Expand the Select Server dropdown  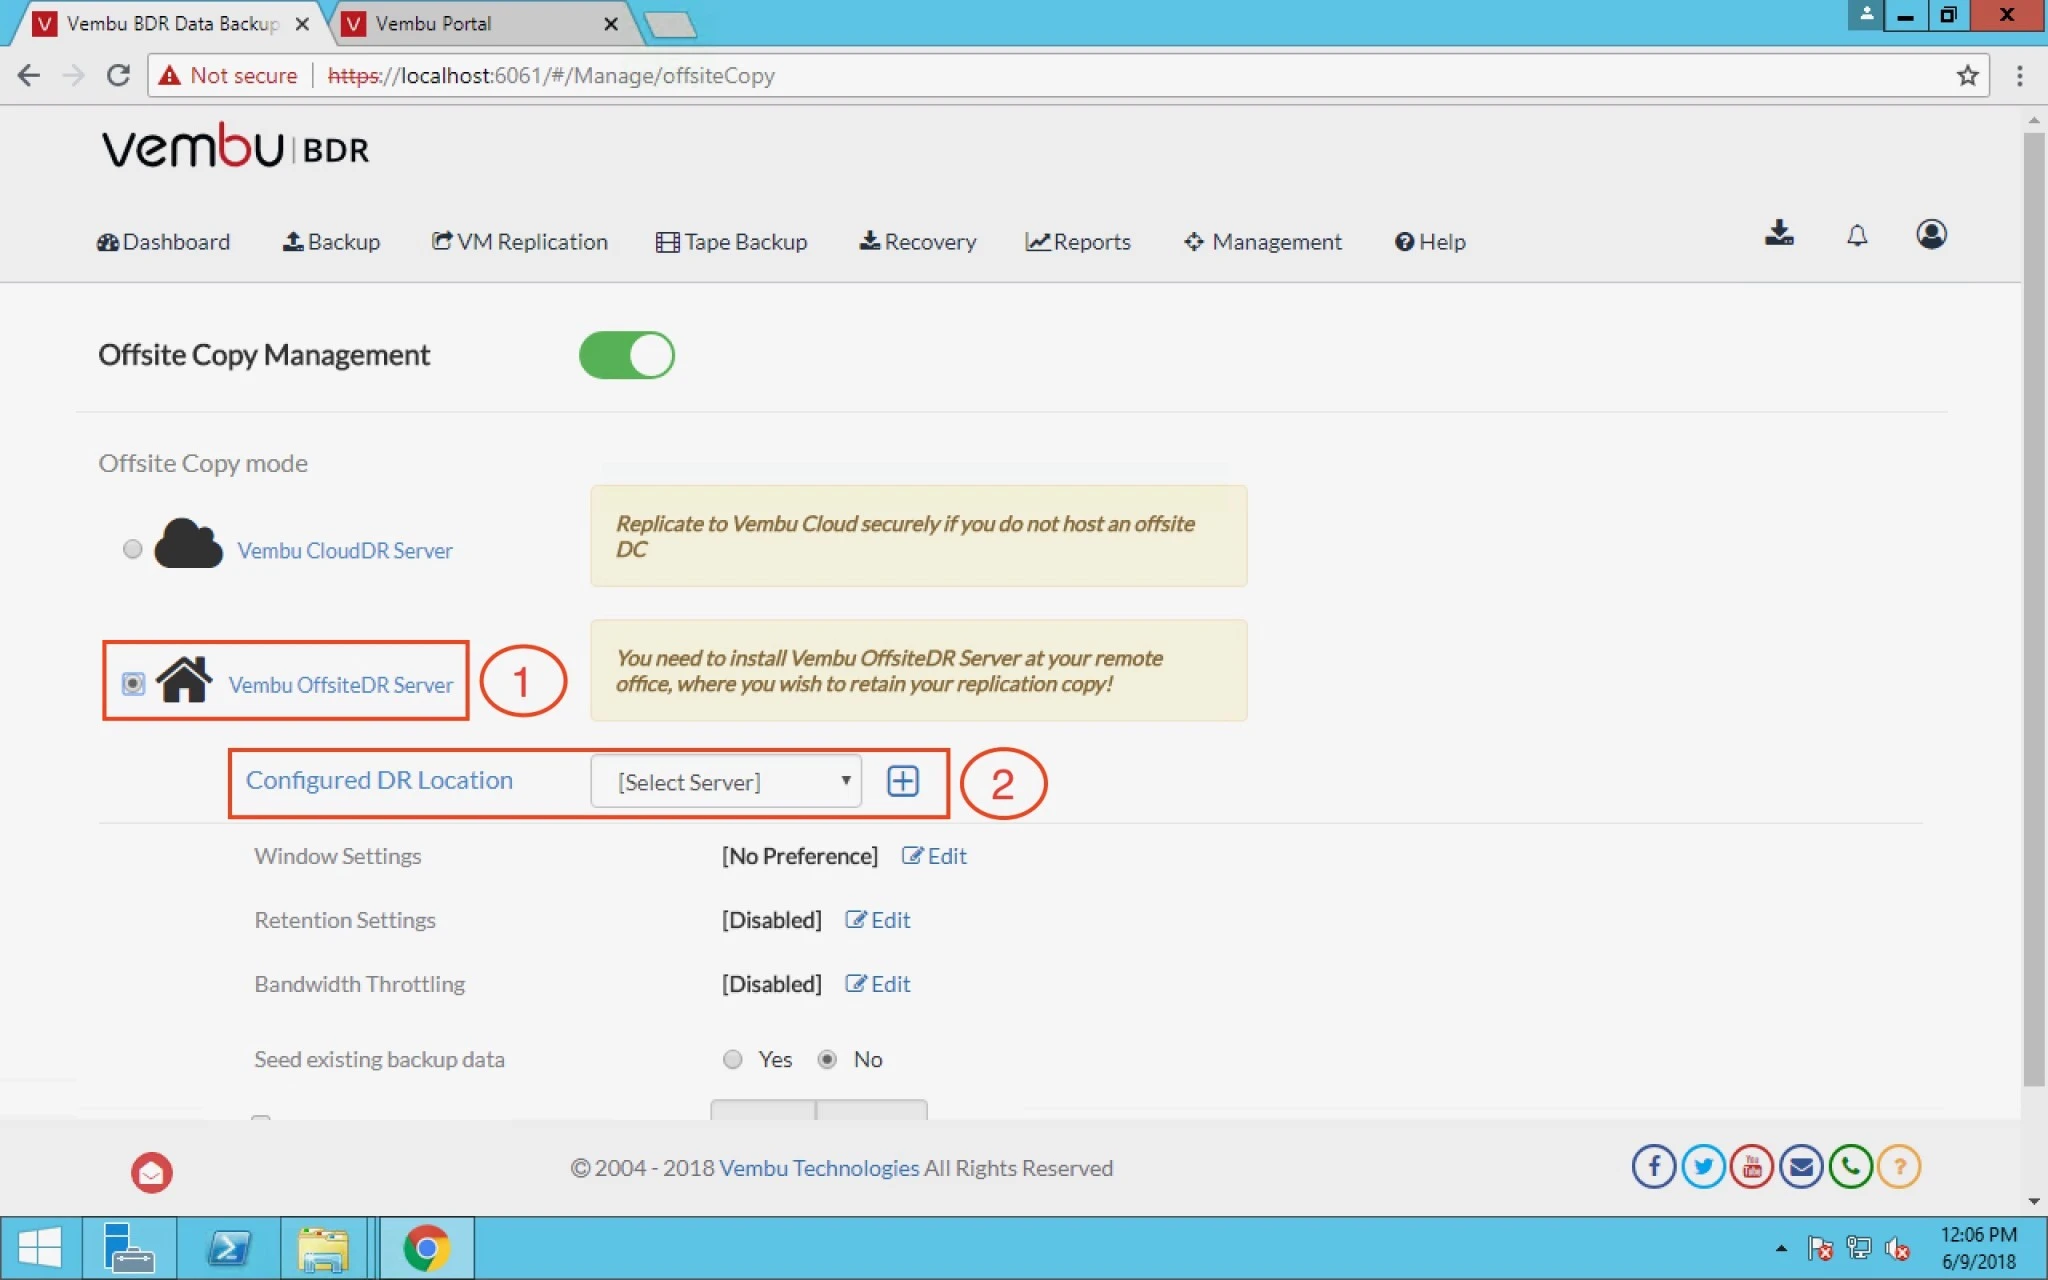coord(726,781)
